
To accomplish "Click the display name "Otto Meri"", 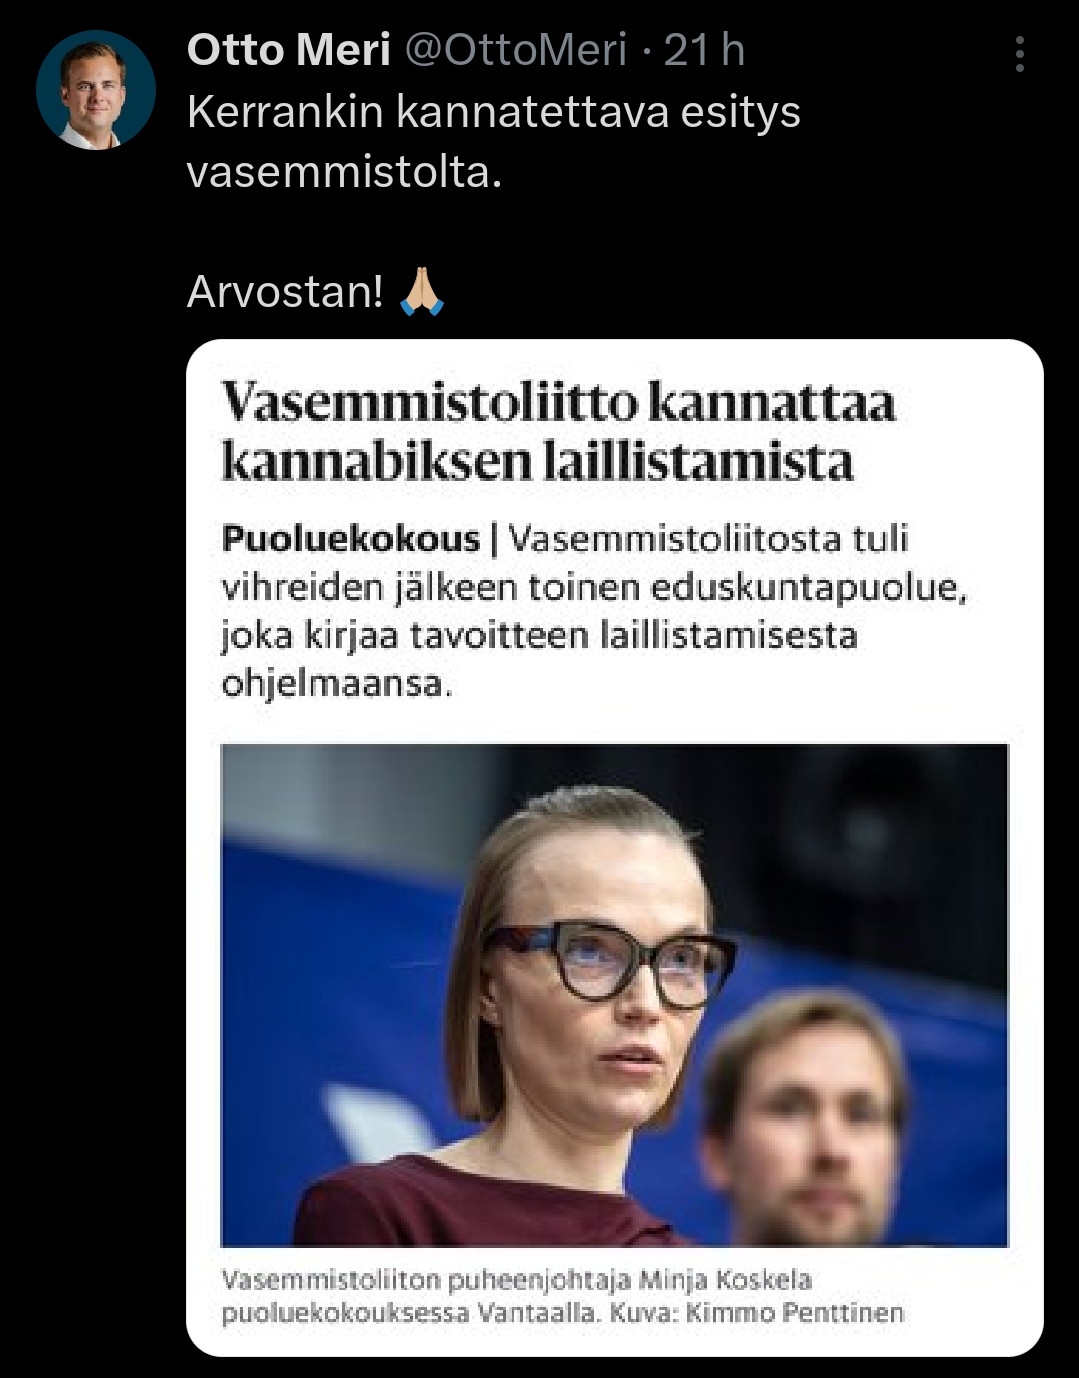I will (x=288, y=50).
